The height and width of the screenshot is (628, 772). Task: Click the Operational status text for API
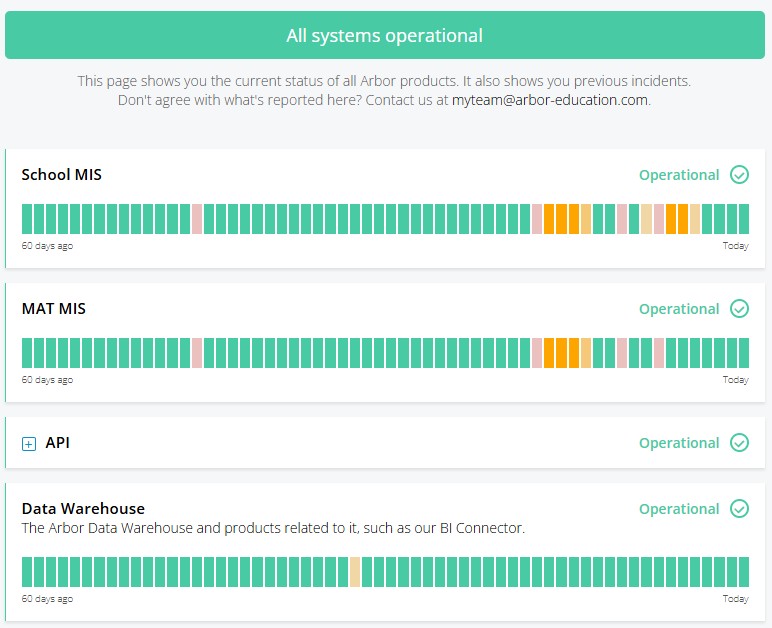pyautogui.click(x=679, y=443)
